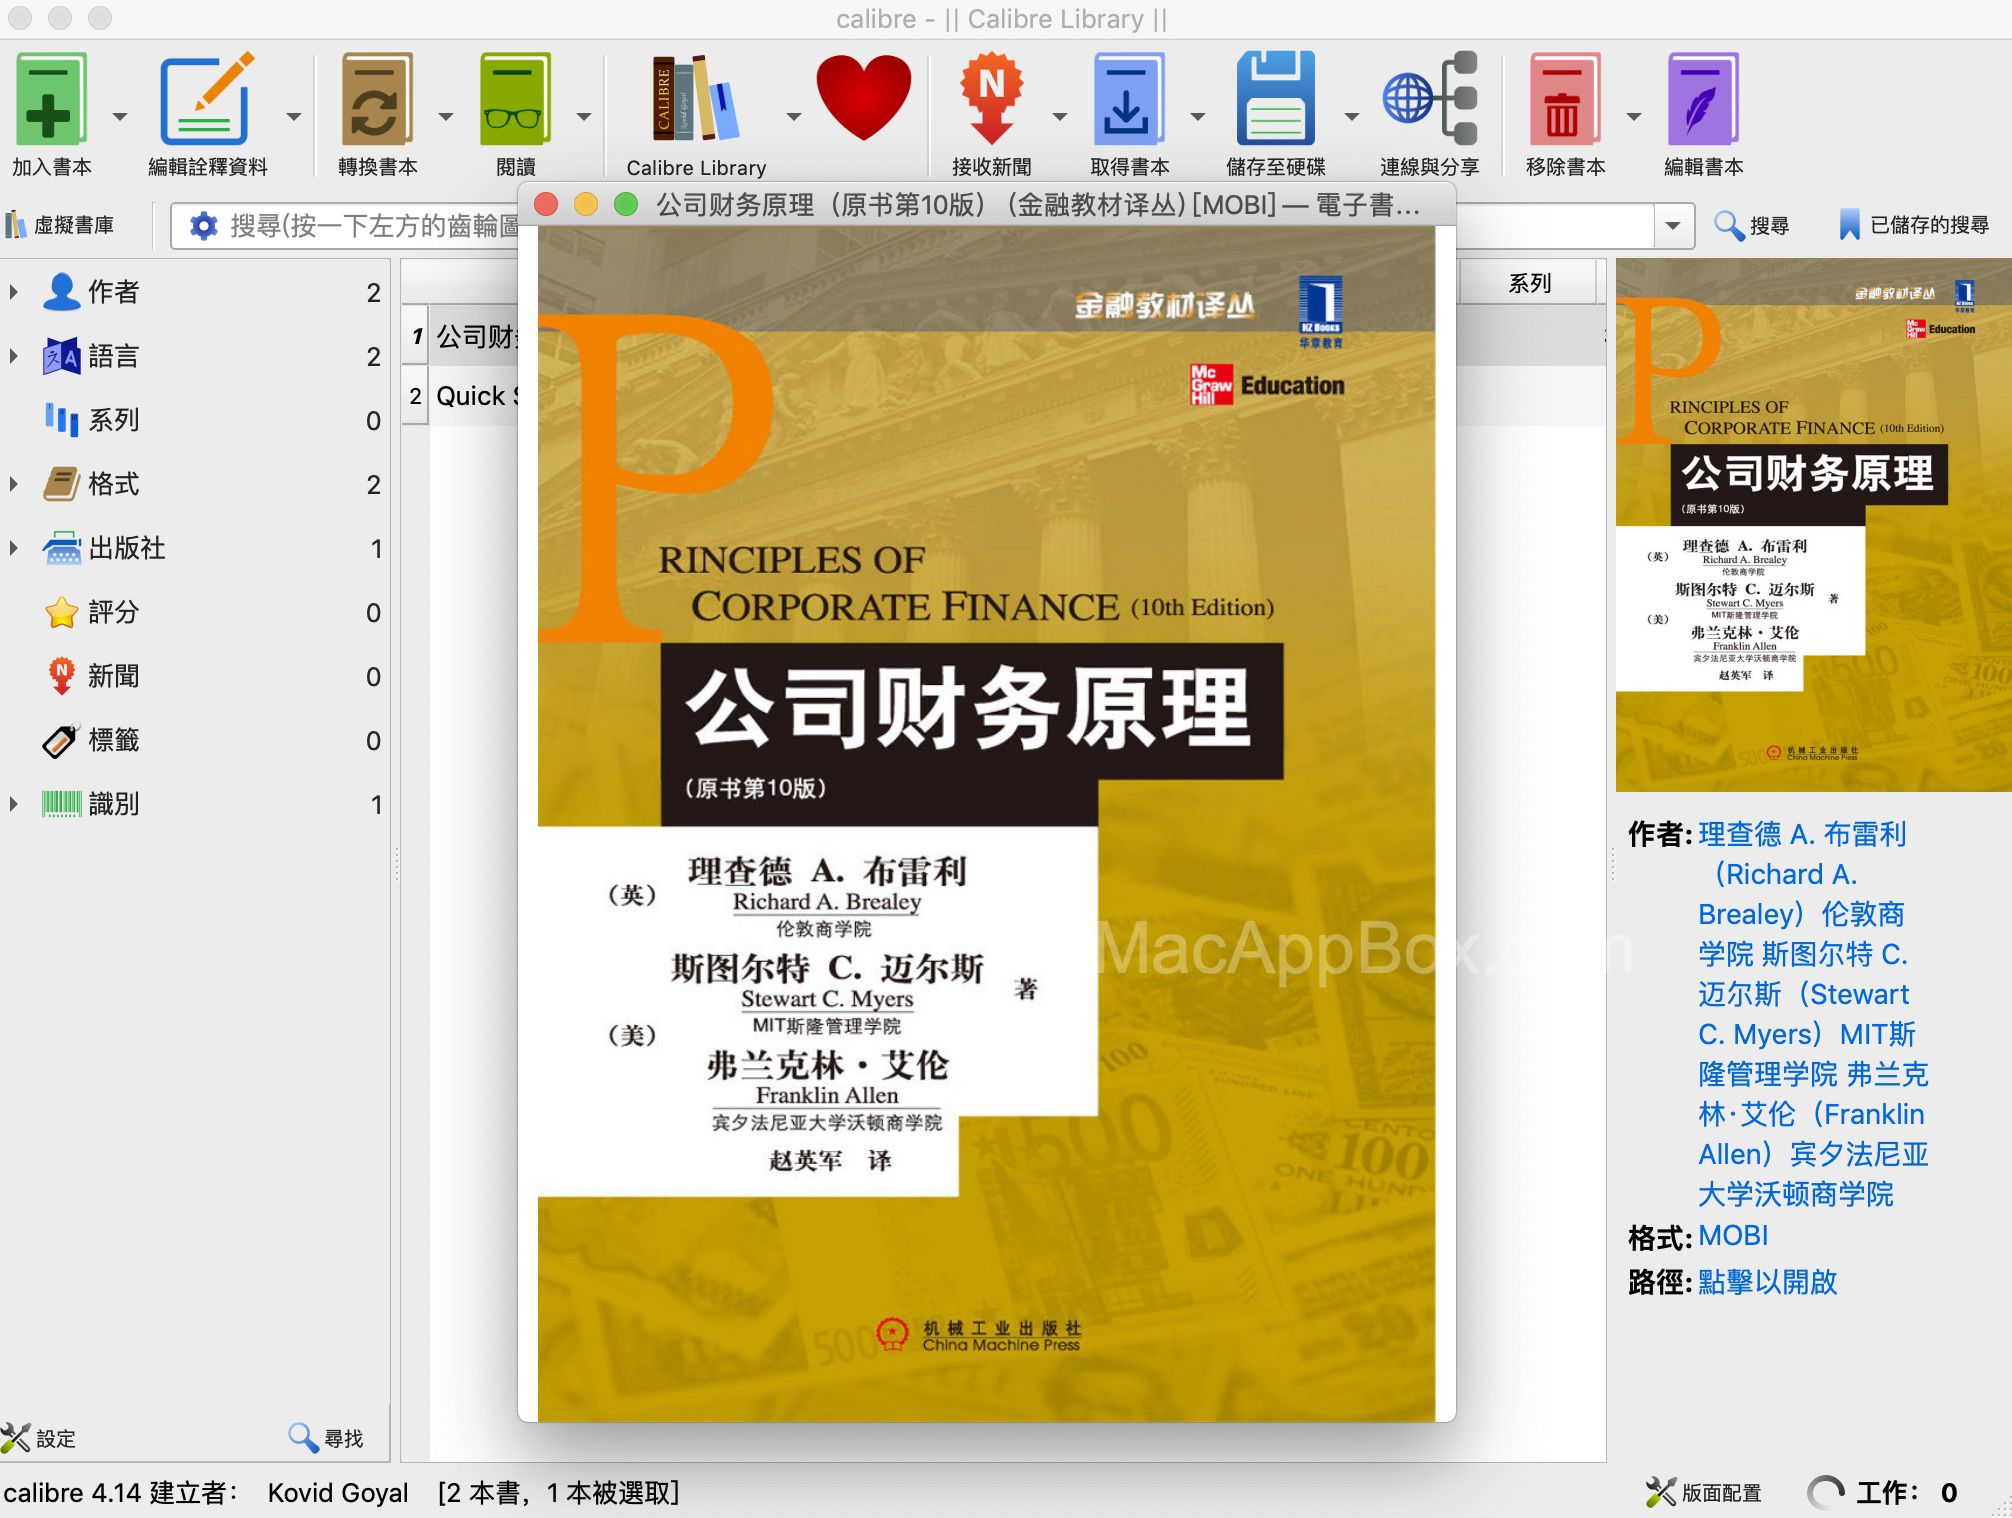Click the 工作 jobs spinner indicator
2012x1518 pixels.
[1825, 1492]
